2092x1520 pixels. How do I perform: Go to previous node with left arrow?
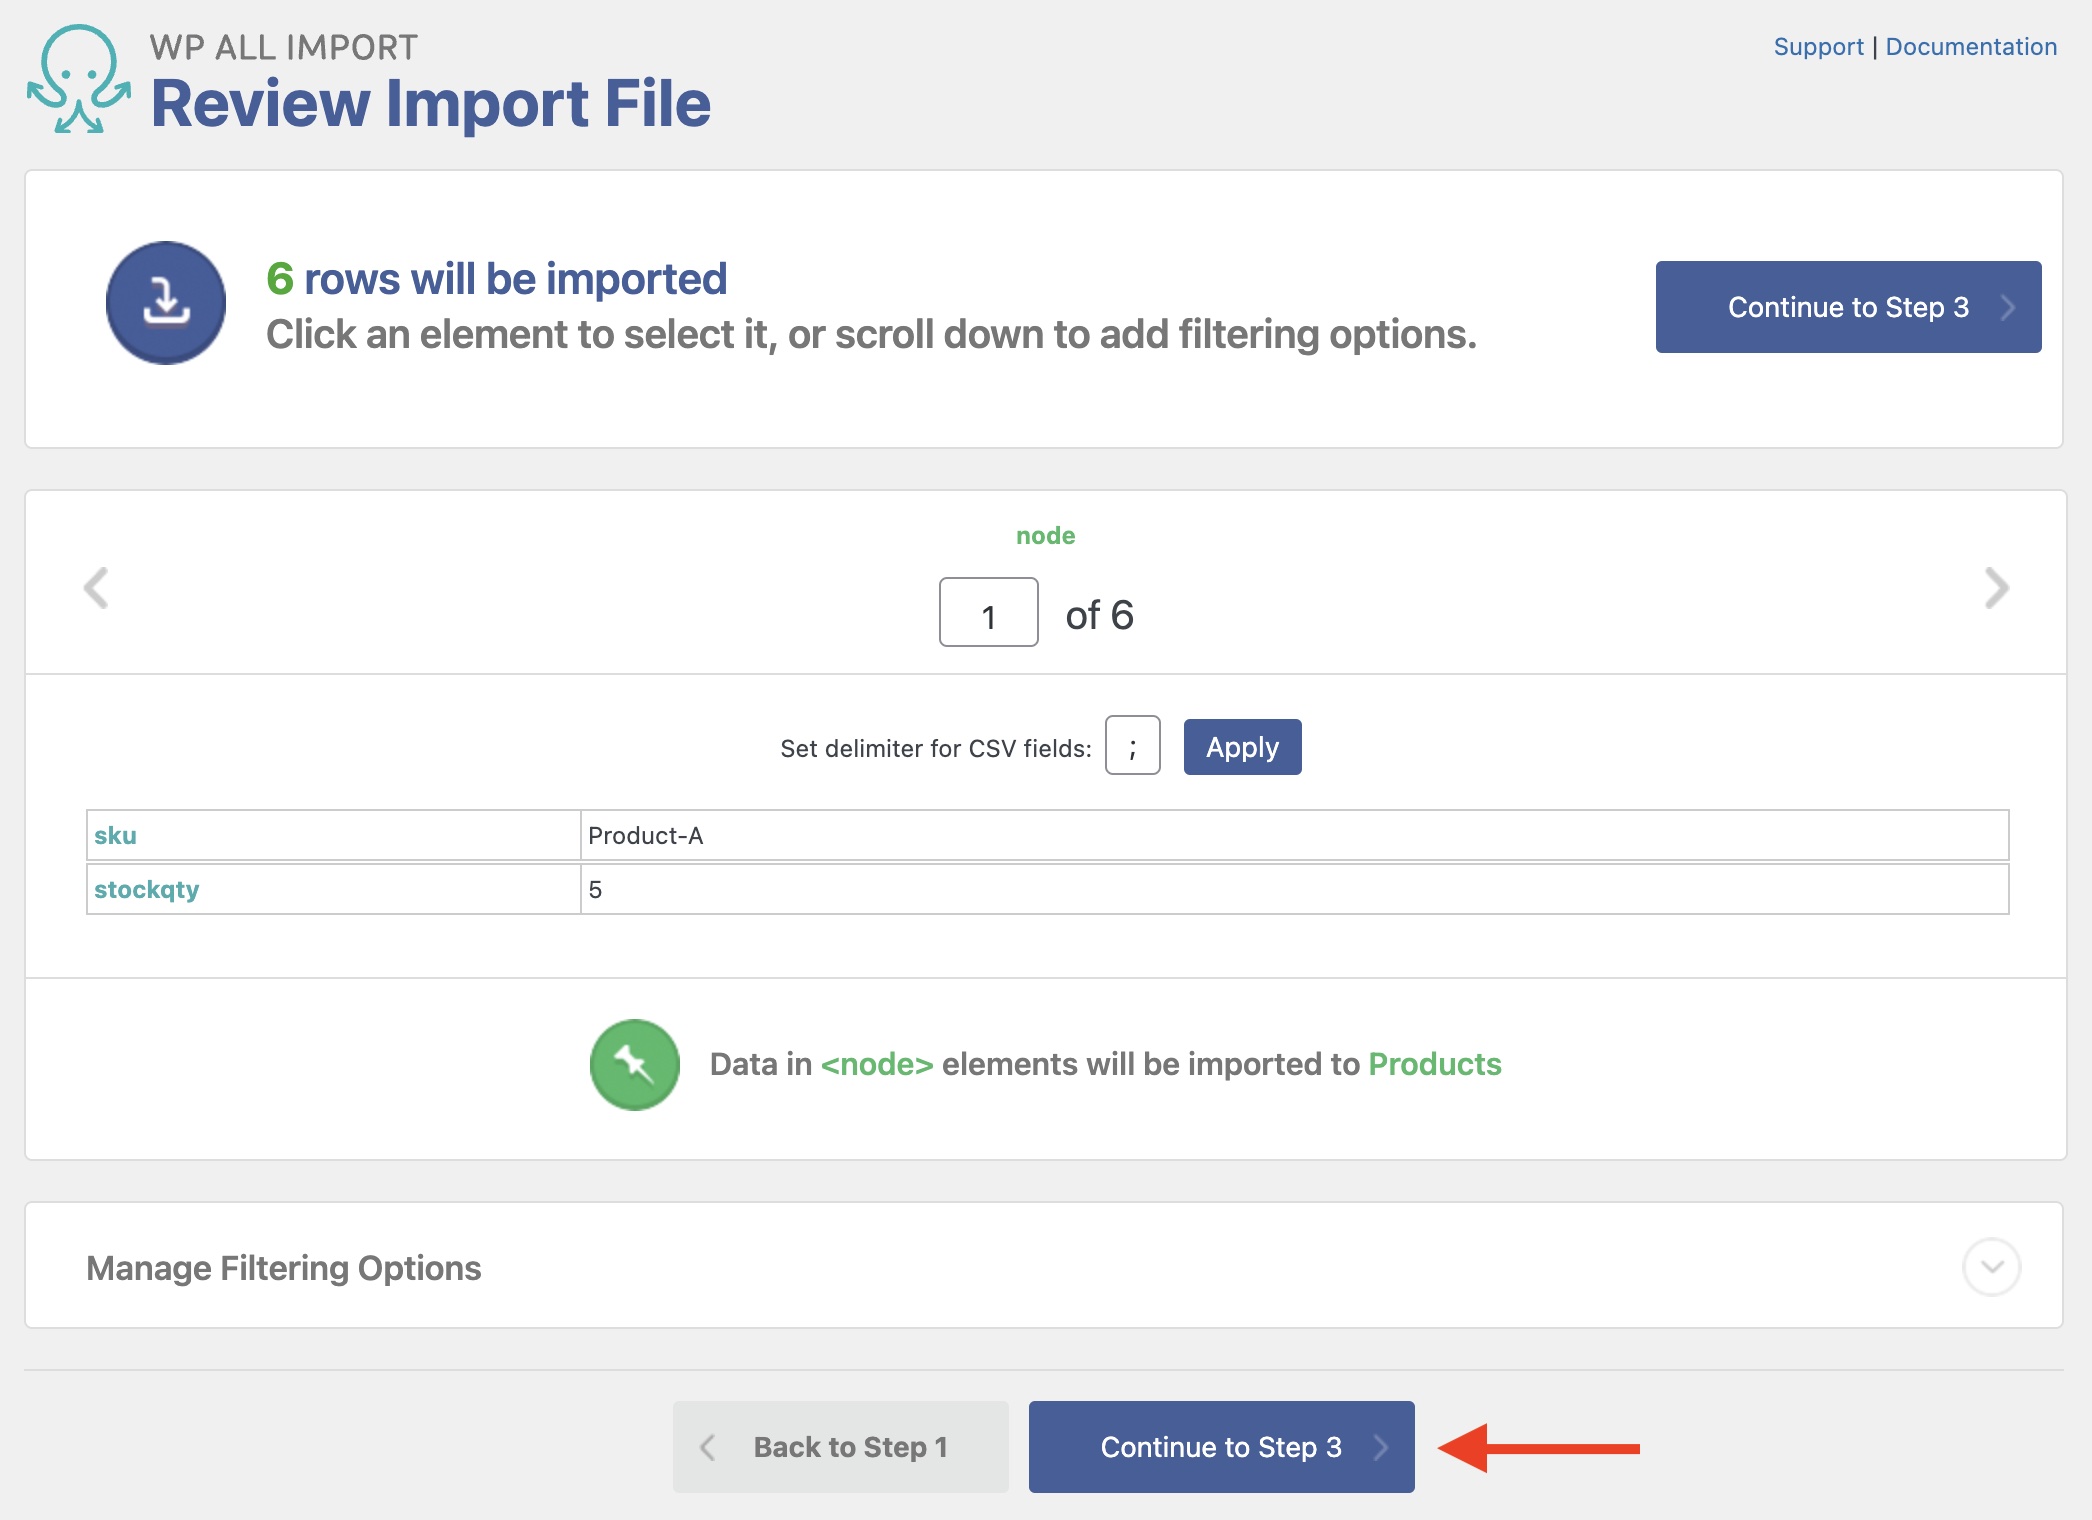96,588
